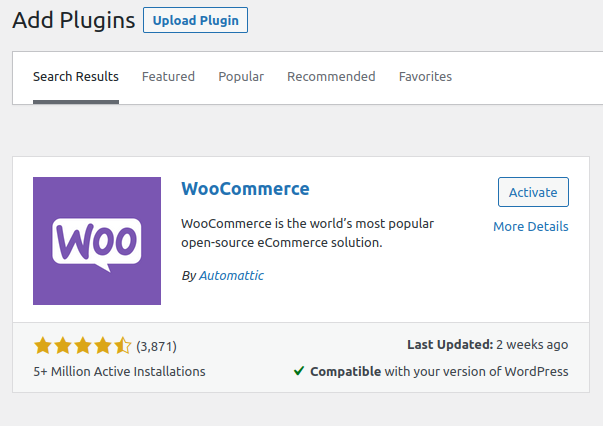Click the second rating star
The height and width of the screenshot is (426, 603).
[x=63, y=345]
